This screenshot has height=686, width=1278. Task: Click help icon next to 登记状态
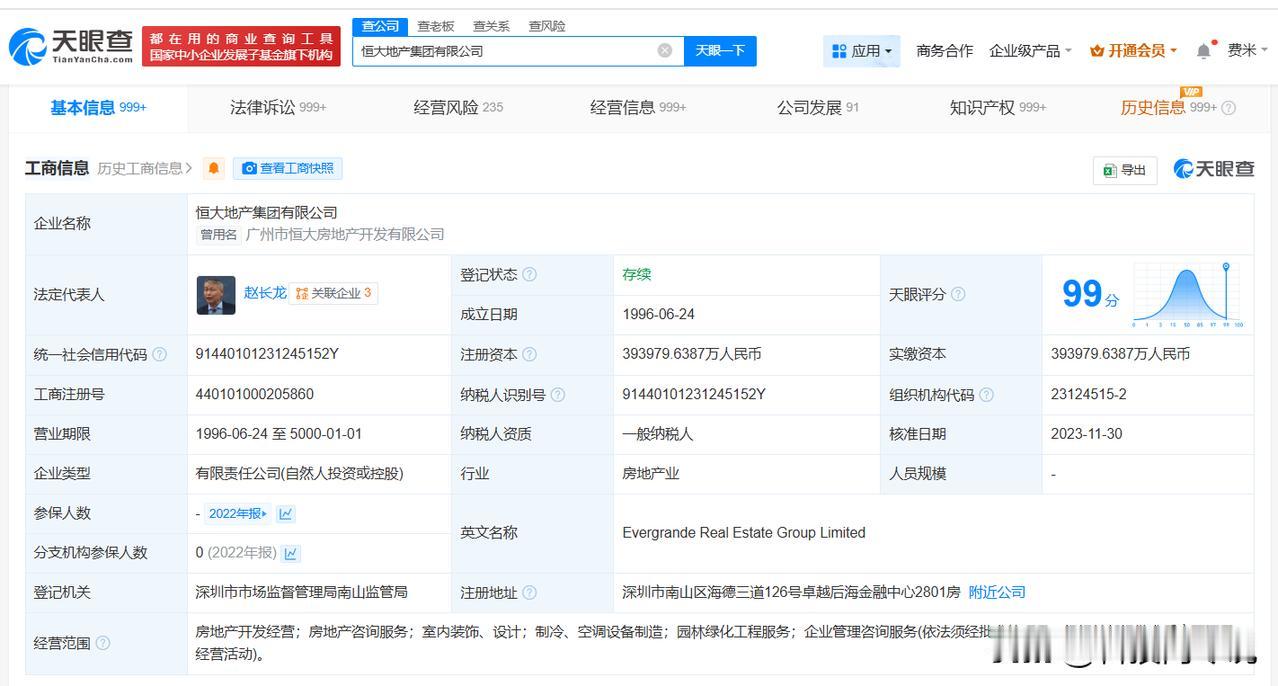[x=529, y=275]
